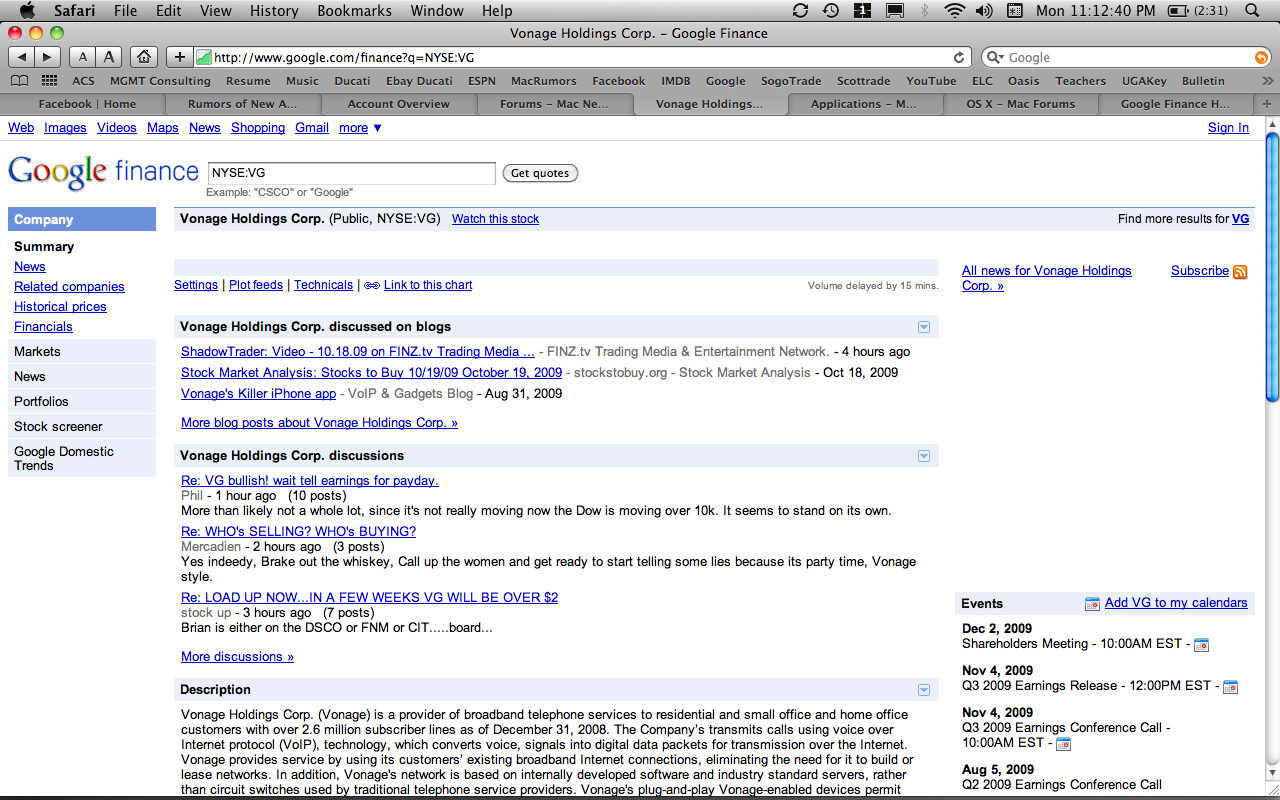Click the Bluetooth icon in menu bar
Screen dimensions: 1280x800
click(924, 11)
